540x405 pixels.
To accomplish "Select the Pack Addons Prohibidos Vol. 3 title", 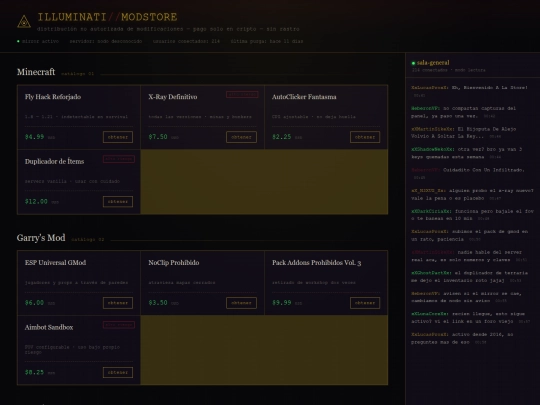I will tap(316, 262).
